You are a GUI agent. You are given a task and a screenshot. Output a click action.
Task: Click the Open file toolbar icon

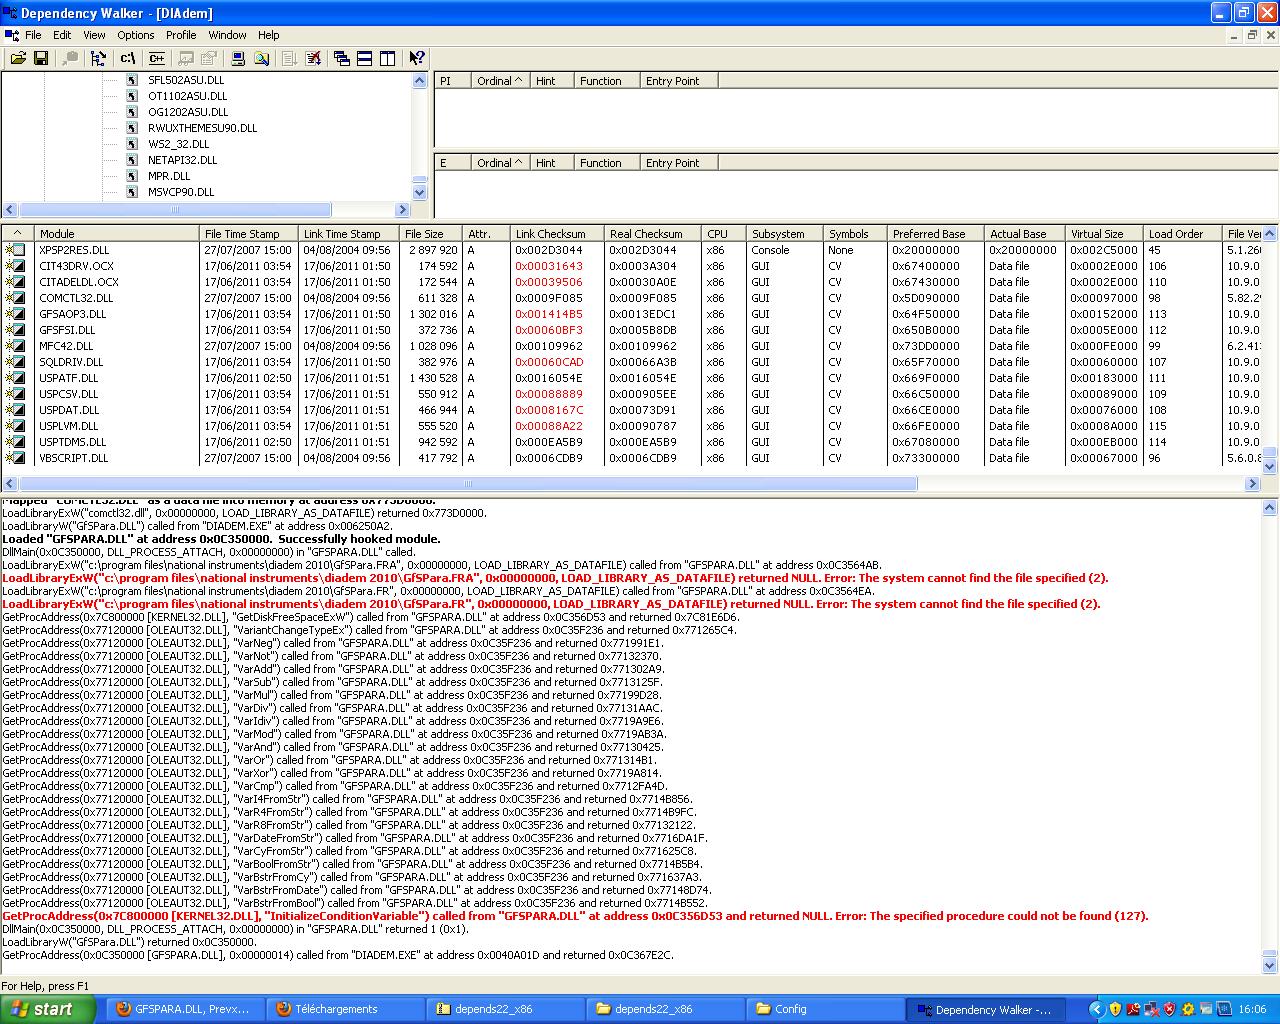(18, 59)
